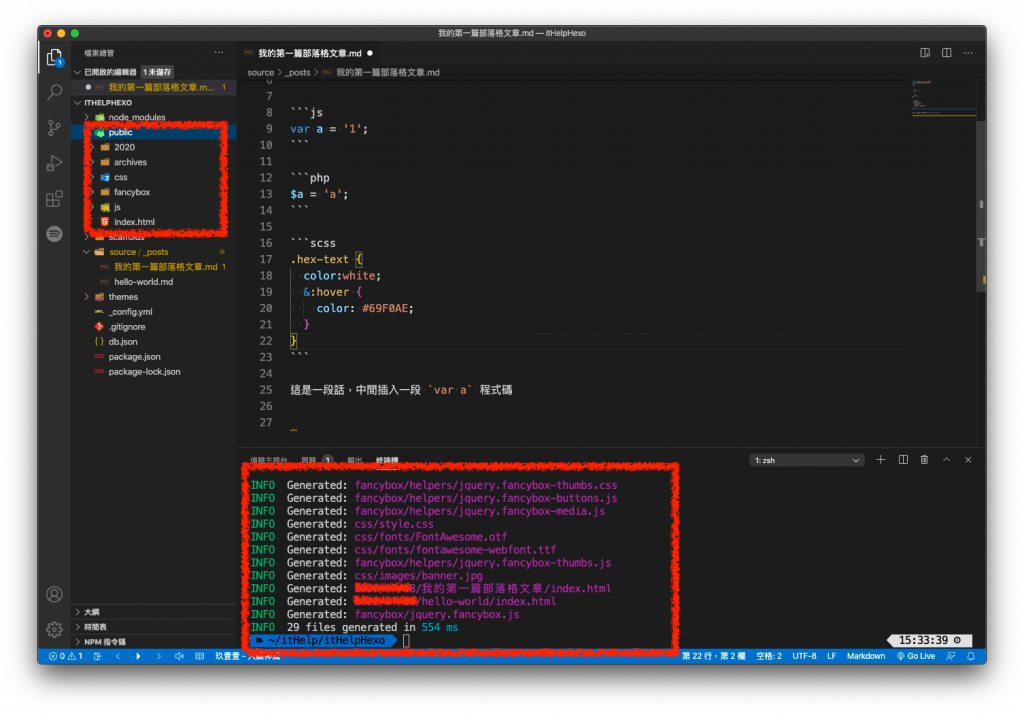Image resolution: width=1024 pixels, height=714 pixels.
Task: Switch to the 問題 problems panel tab
Action: click(309, 461)
